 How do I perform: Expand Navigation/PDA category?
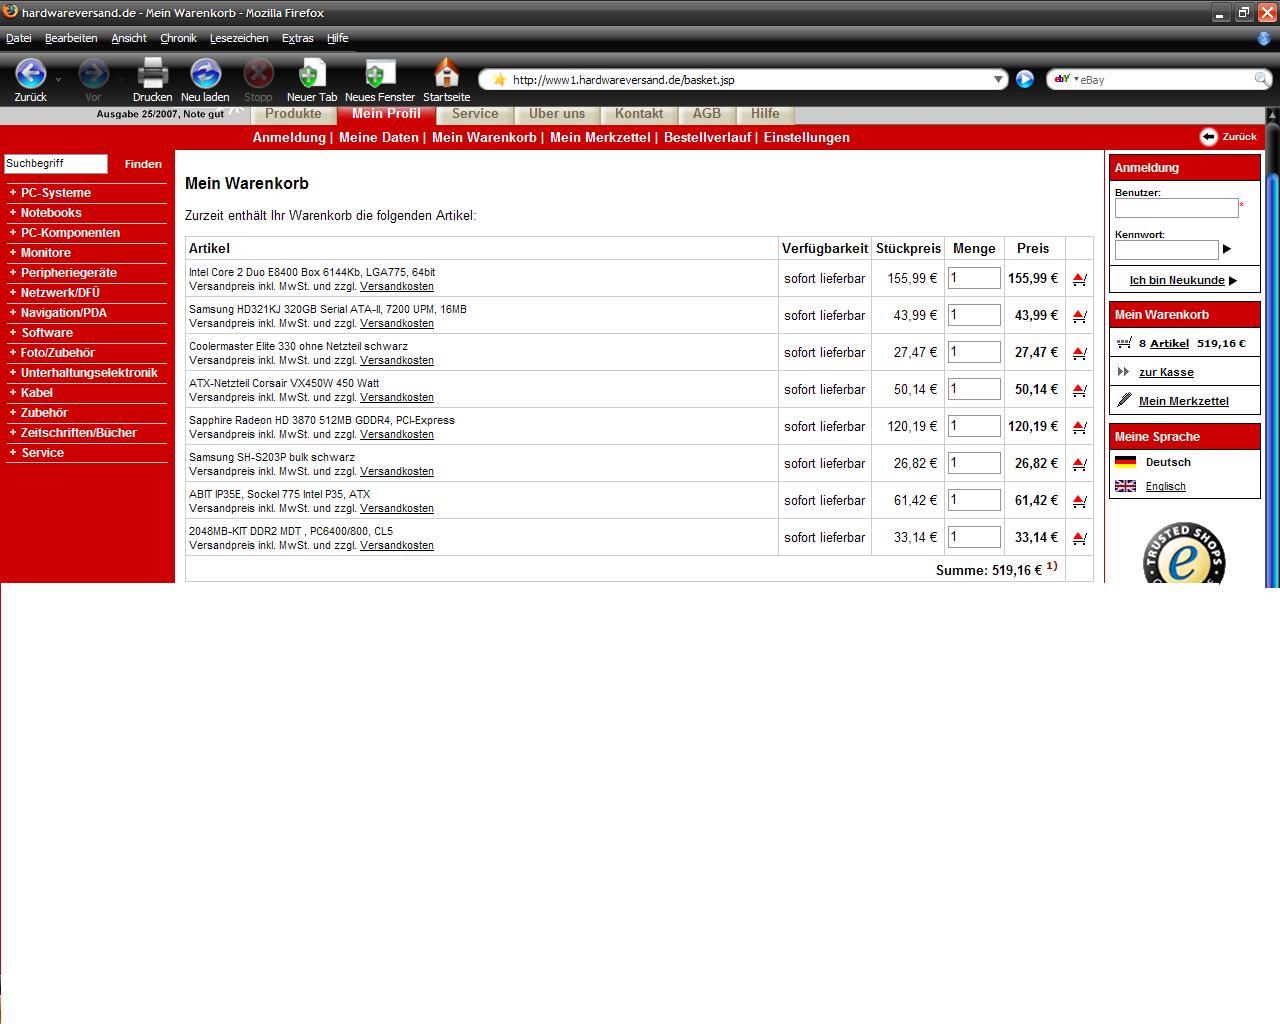coord(63,313)
